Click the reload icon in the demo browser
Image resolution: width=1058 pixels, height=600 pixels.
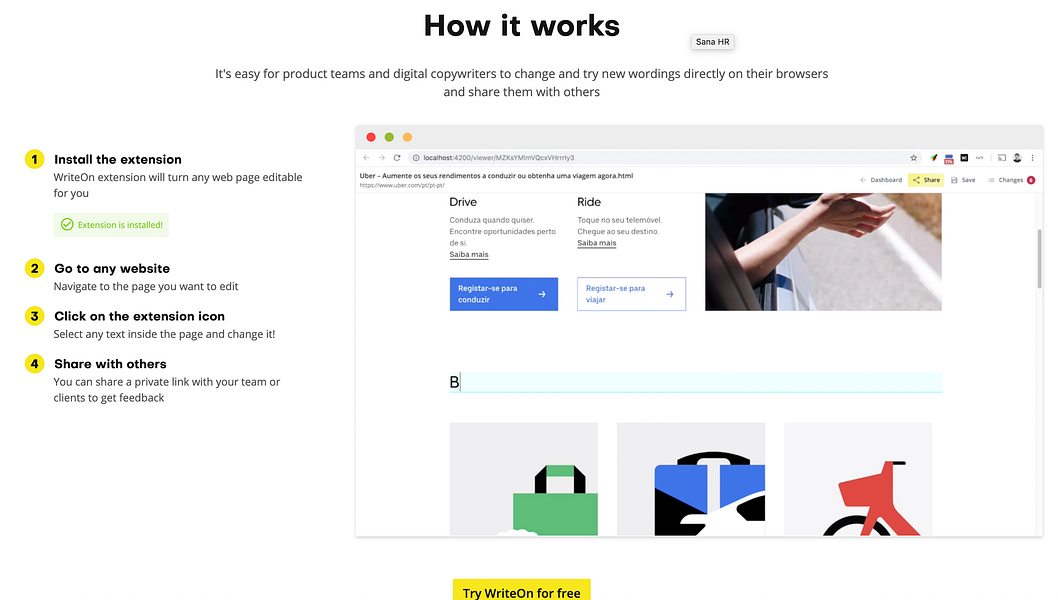397,158
